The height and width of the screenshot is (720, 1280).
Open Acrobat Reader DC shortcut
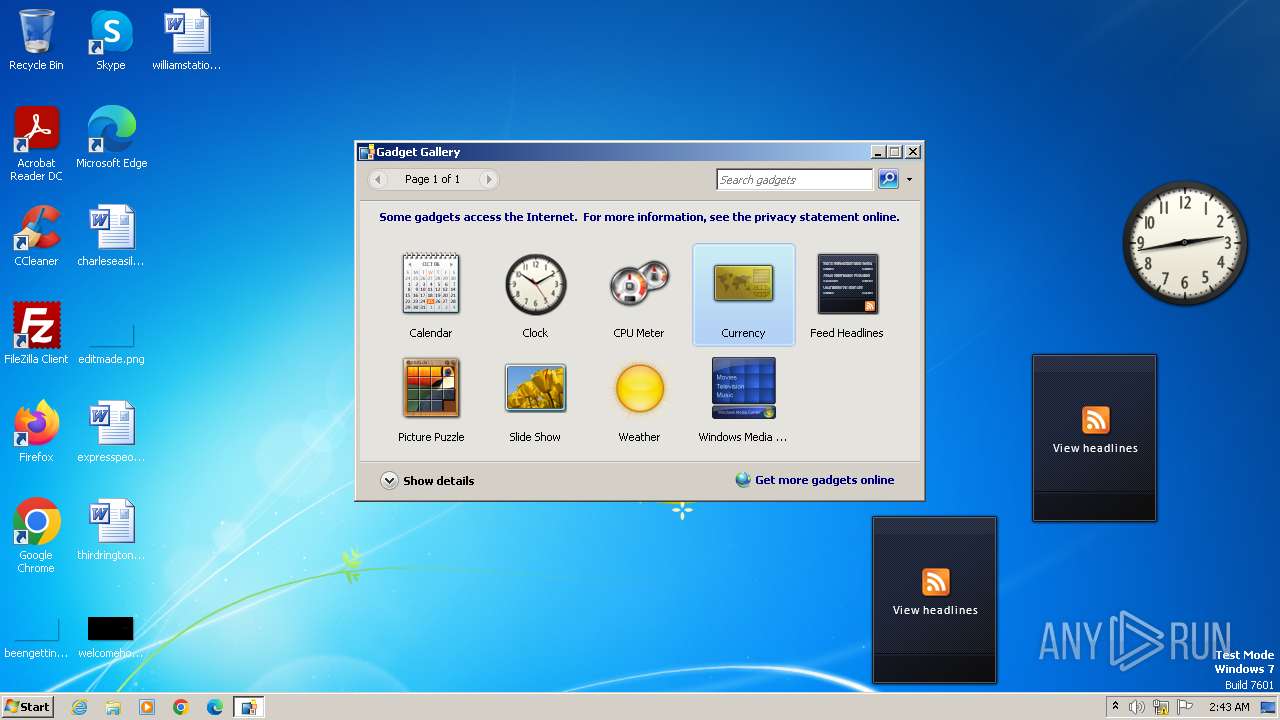click(36, 144)
